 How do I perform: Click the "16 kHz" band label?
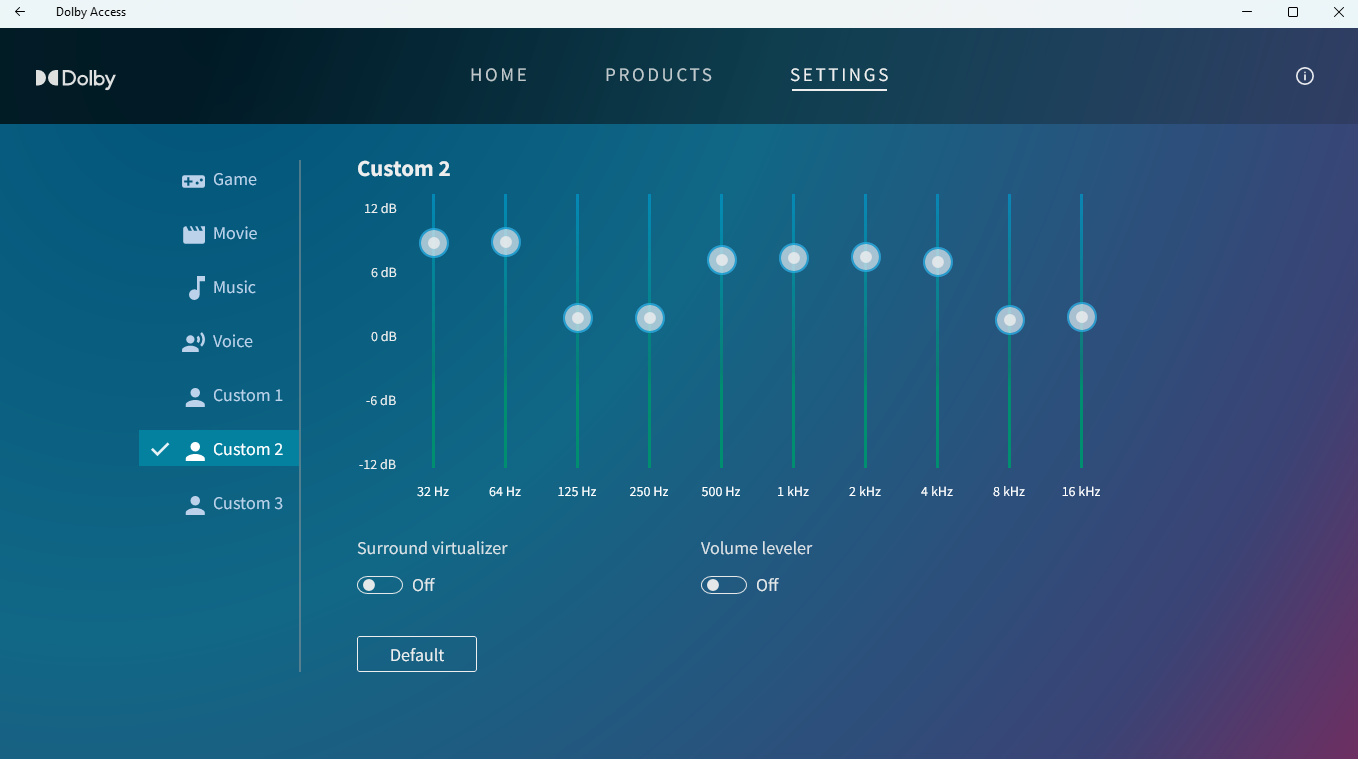coord(1081,491)
